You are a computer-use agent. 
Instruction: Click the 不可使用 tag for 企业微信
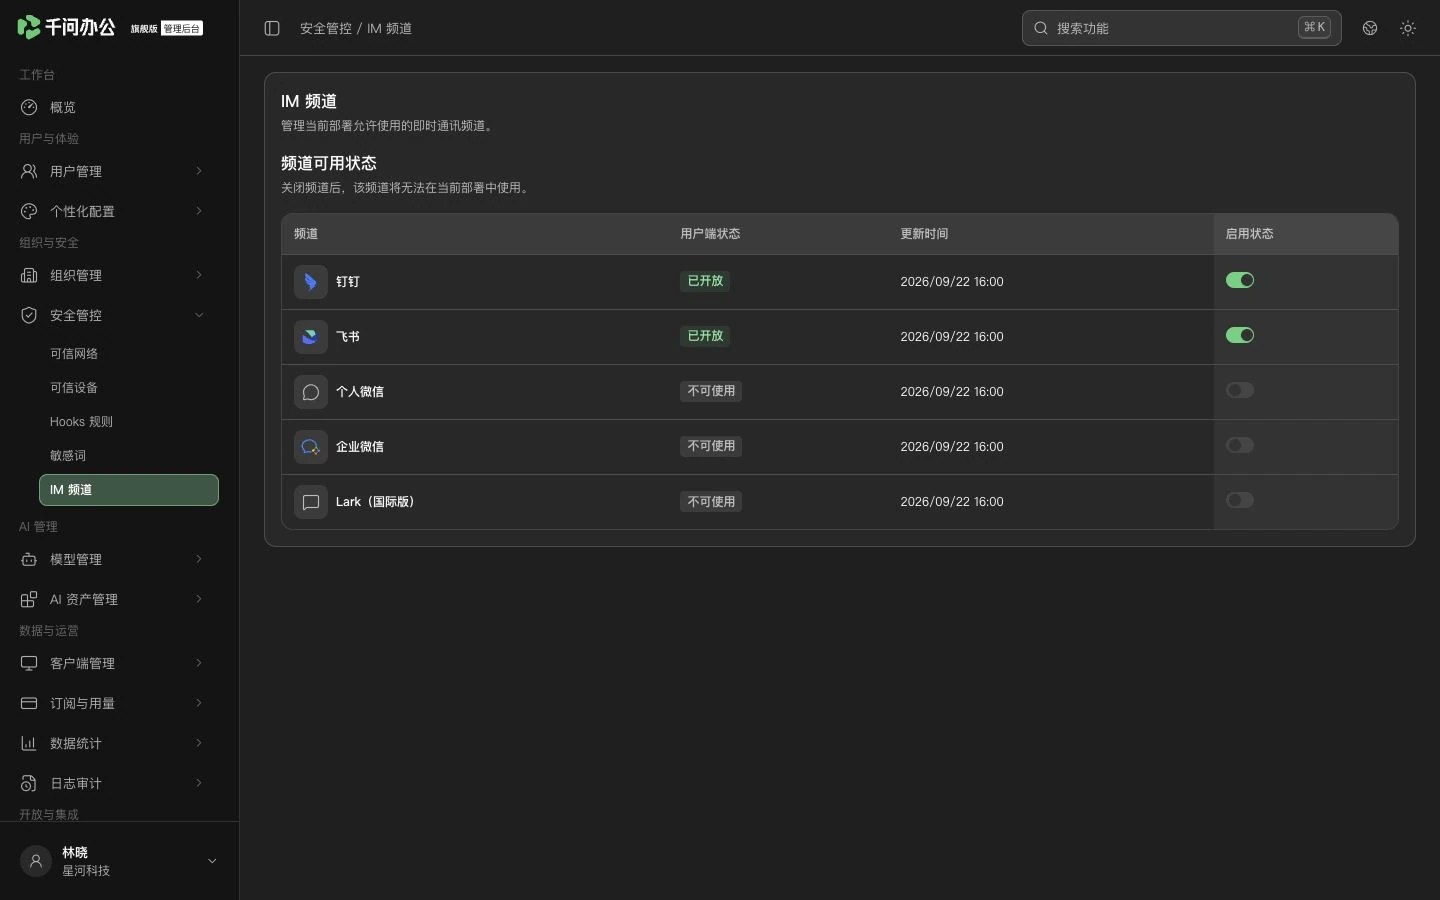coord(711,446)
